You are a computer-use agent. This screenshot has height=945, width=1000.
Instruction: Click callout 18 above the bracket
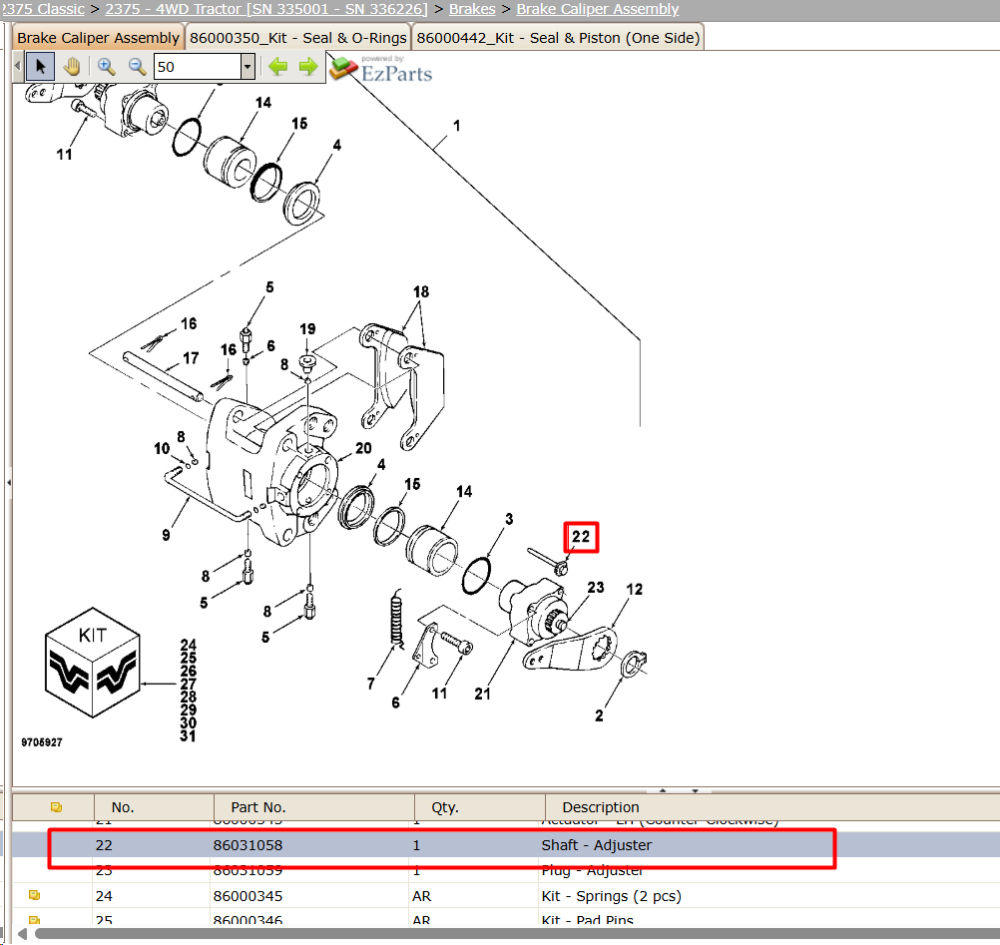(x=421, y=292)
